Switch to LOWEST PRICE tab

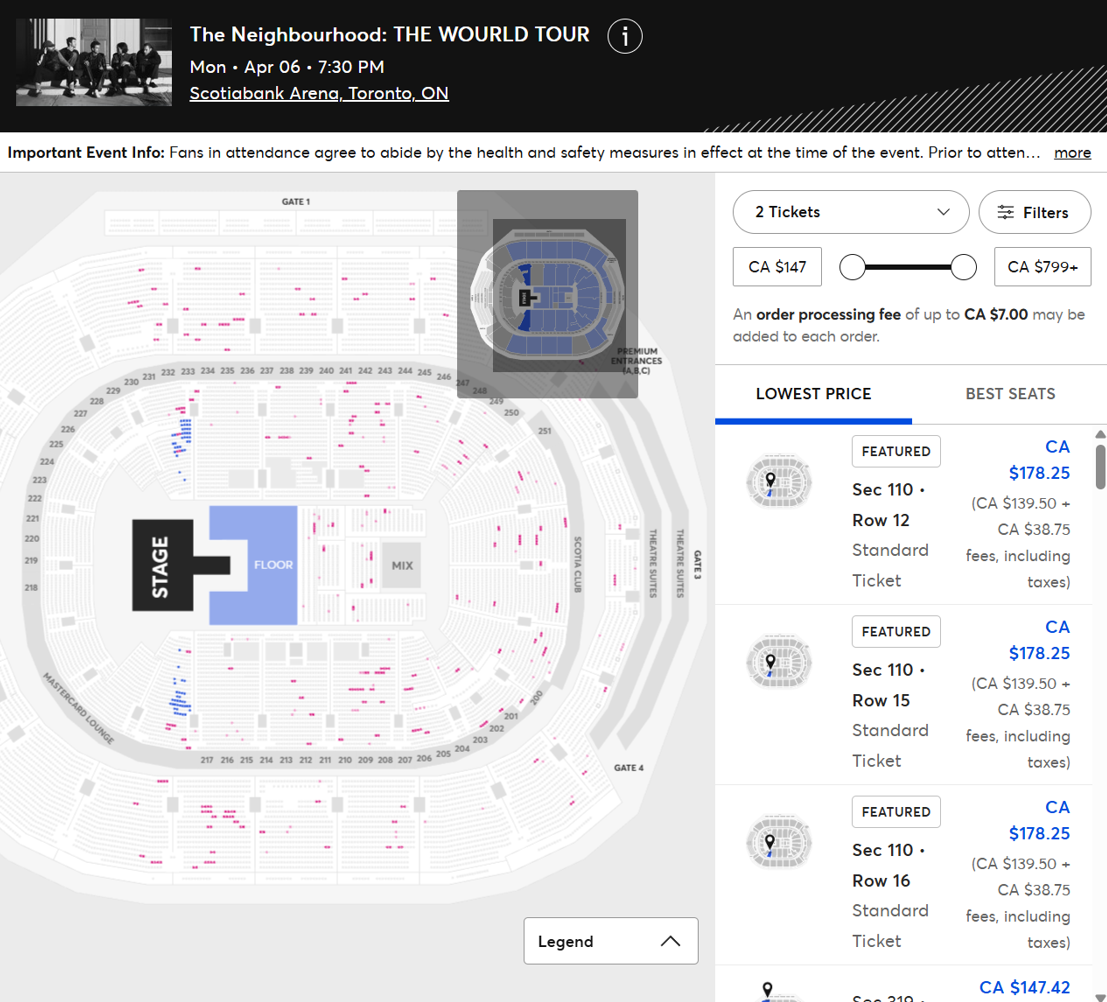pyautogui.click(x=813, y=394)
